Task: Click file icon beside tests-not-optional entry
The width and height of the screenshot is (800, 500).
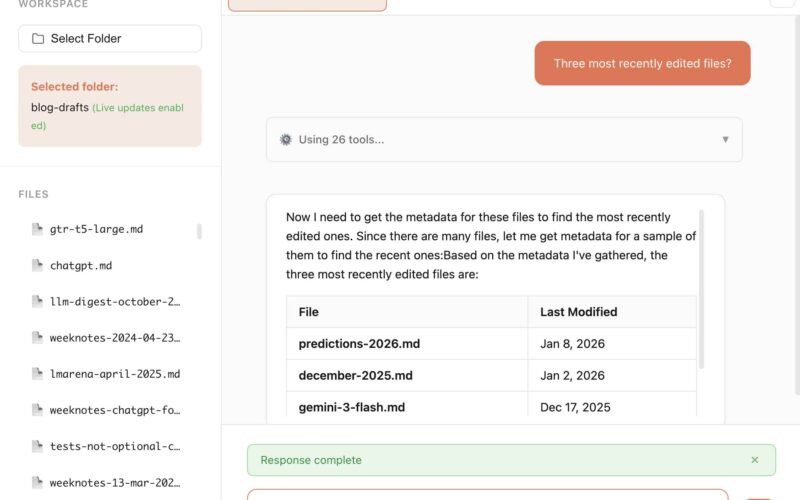Action: click(38, 447)
